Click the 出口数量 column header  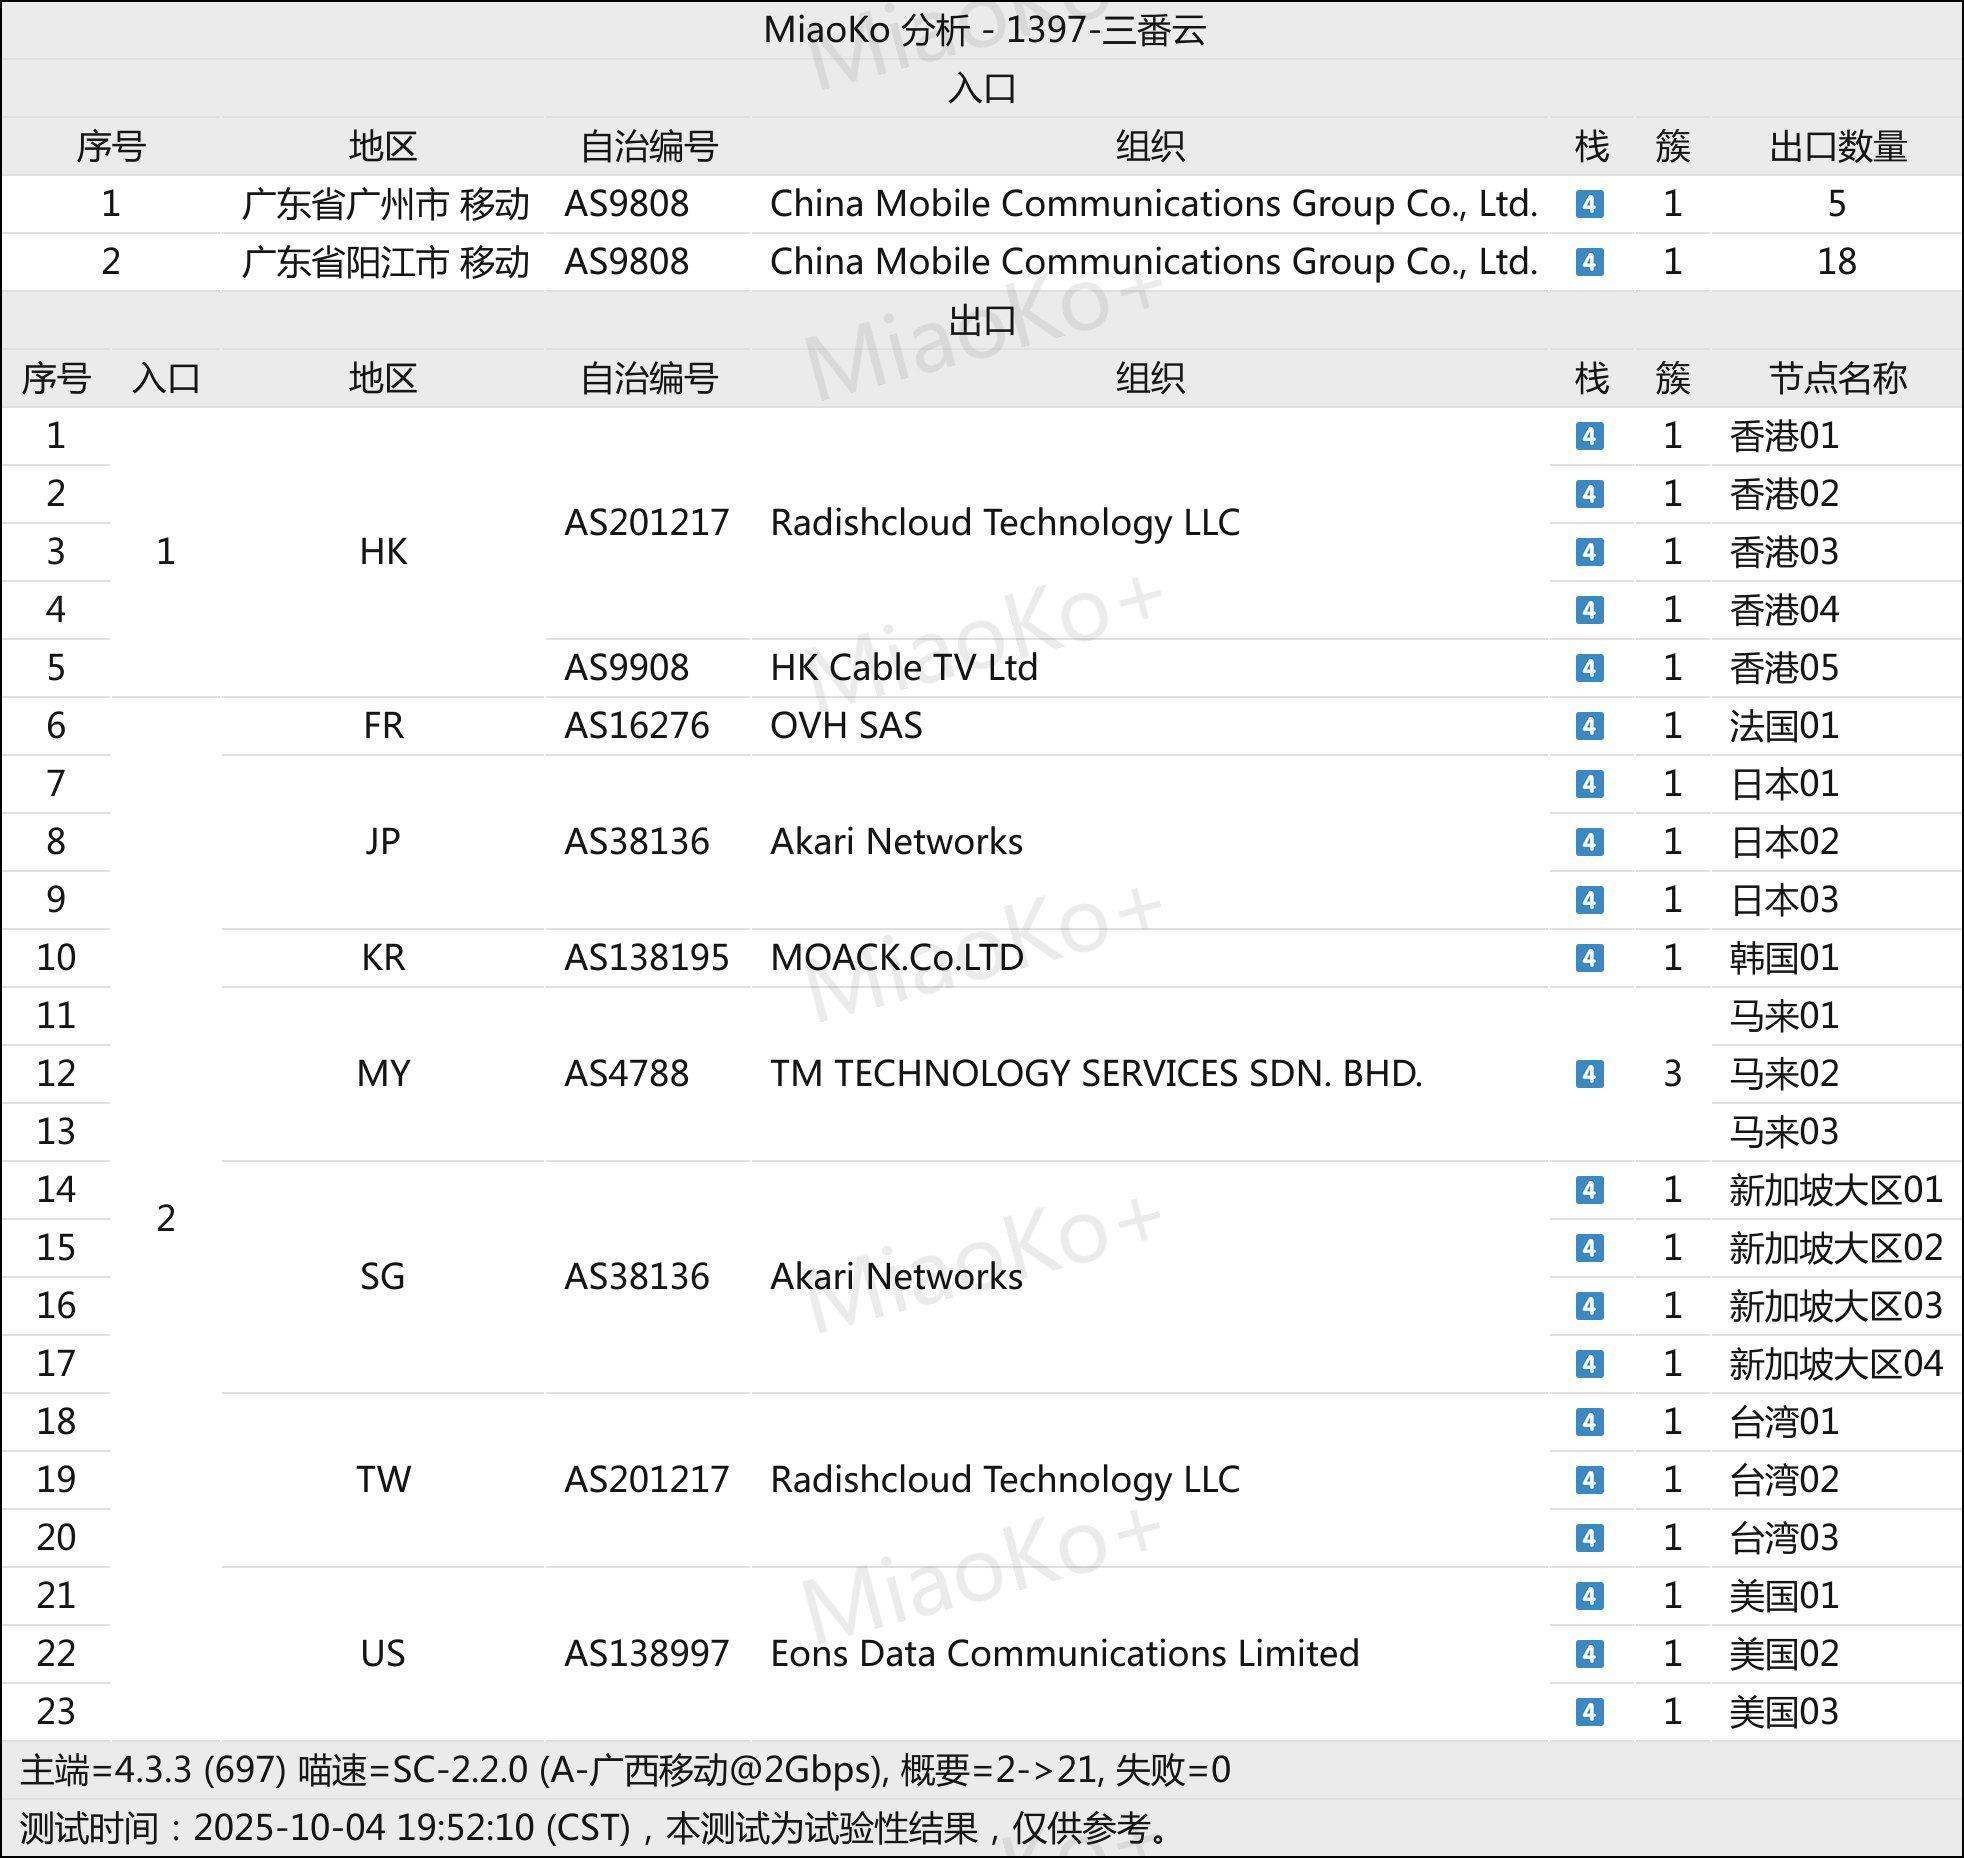1837,147
